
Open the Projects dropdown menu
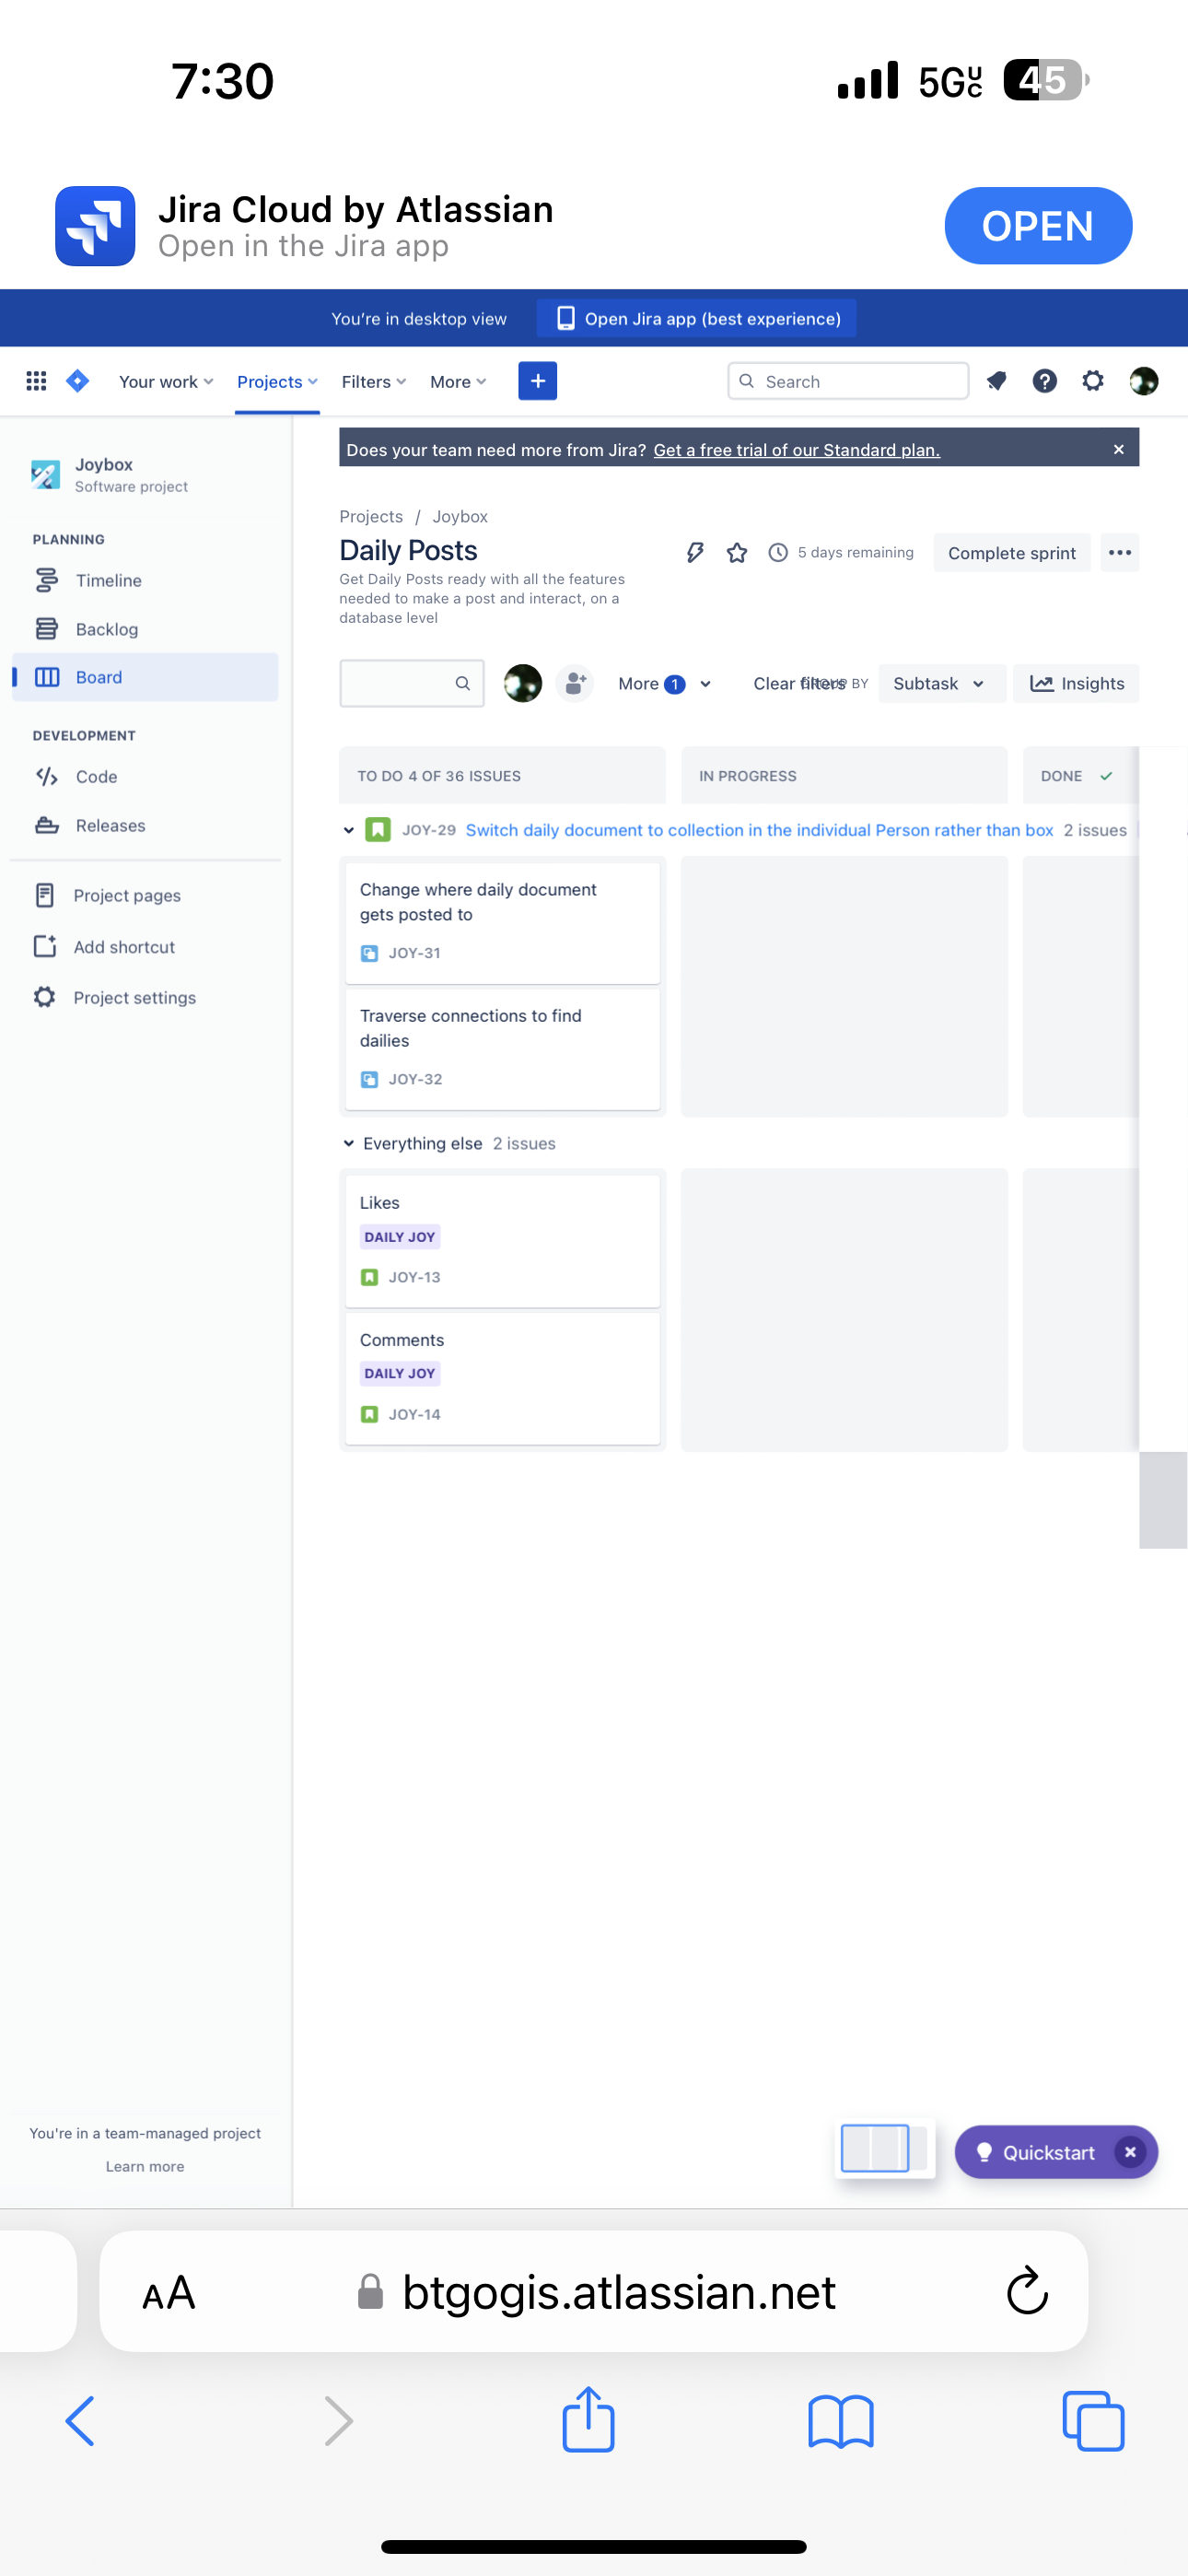tap(277, 381)
